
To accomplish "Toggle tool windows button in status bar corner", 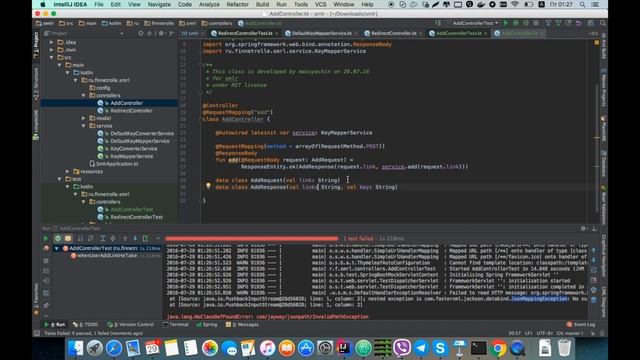I will coord(37,333).
